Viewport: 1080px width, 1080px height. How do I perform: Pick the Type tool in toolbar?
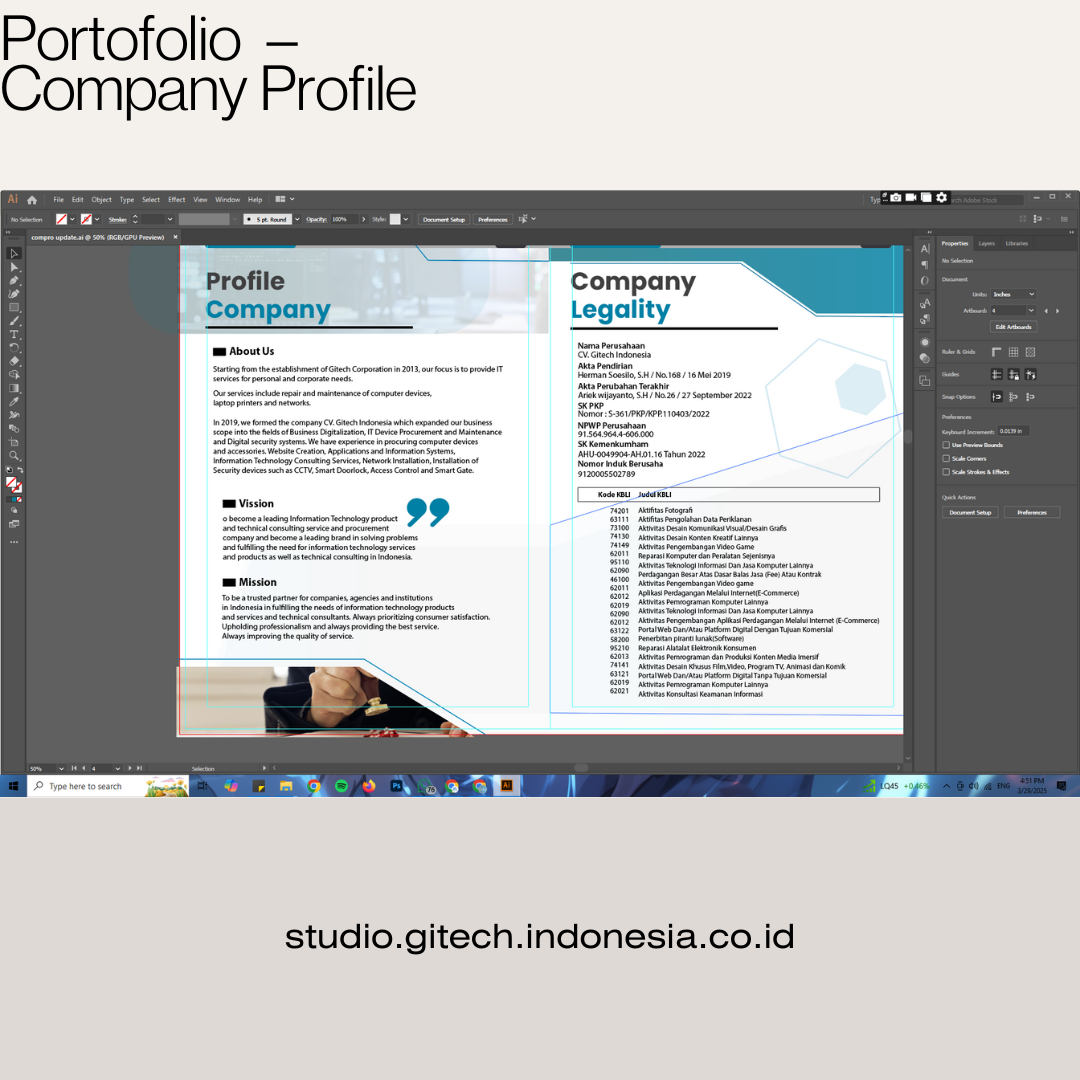click(14, 334)
